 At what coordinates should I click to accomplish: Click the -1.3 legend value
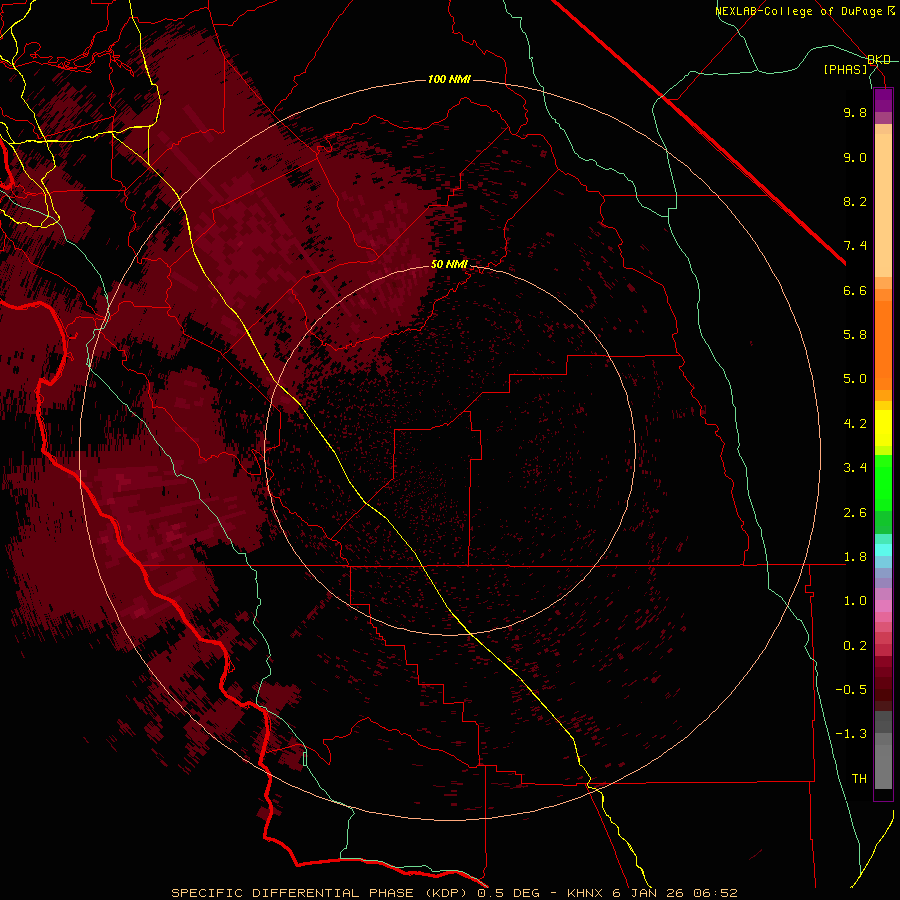tap(851, 734)
